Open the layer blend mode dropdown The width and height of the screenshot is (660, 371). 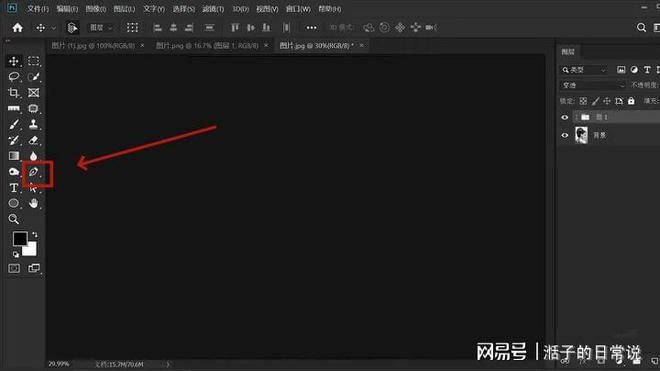pyautogui.click(x=592, y=85)
